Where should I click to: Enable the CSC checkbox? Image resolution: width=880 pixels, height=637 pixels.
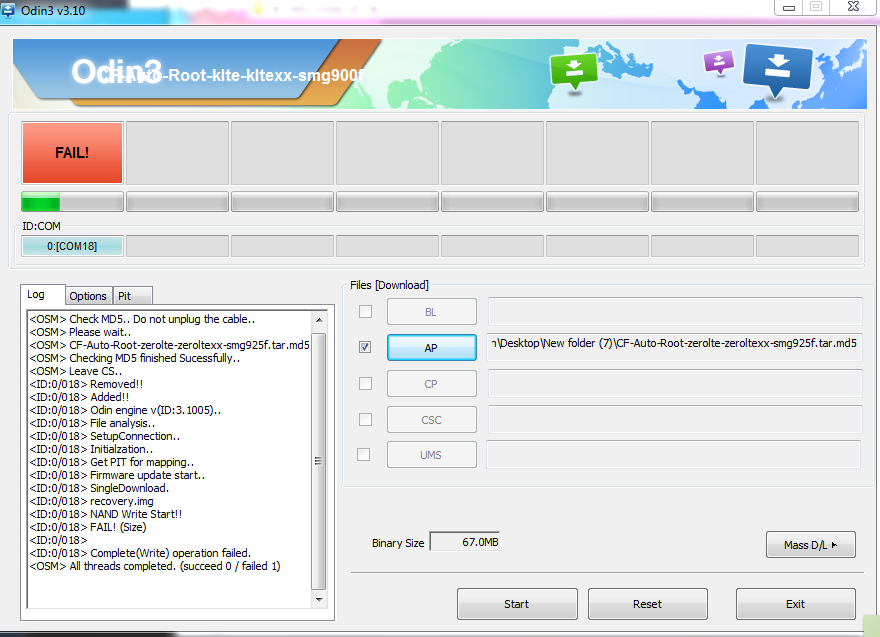pos(365,419)
